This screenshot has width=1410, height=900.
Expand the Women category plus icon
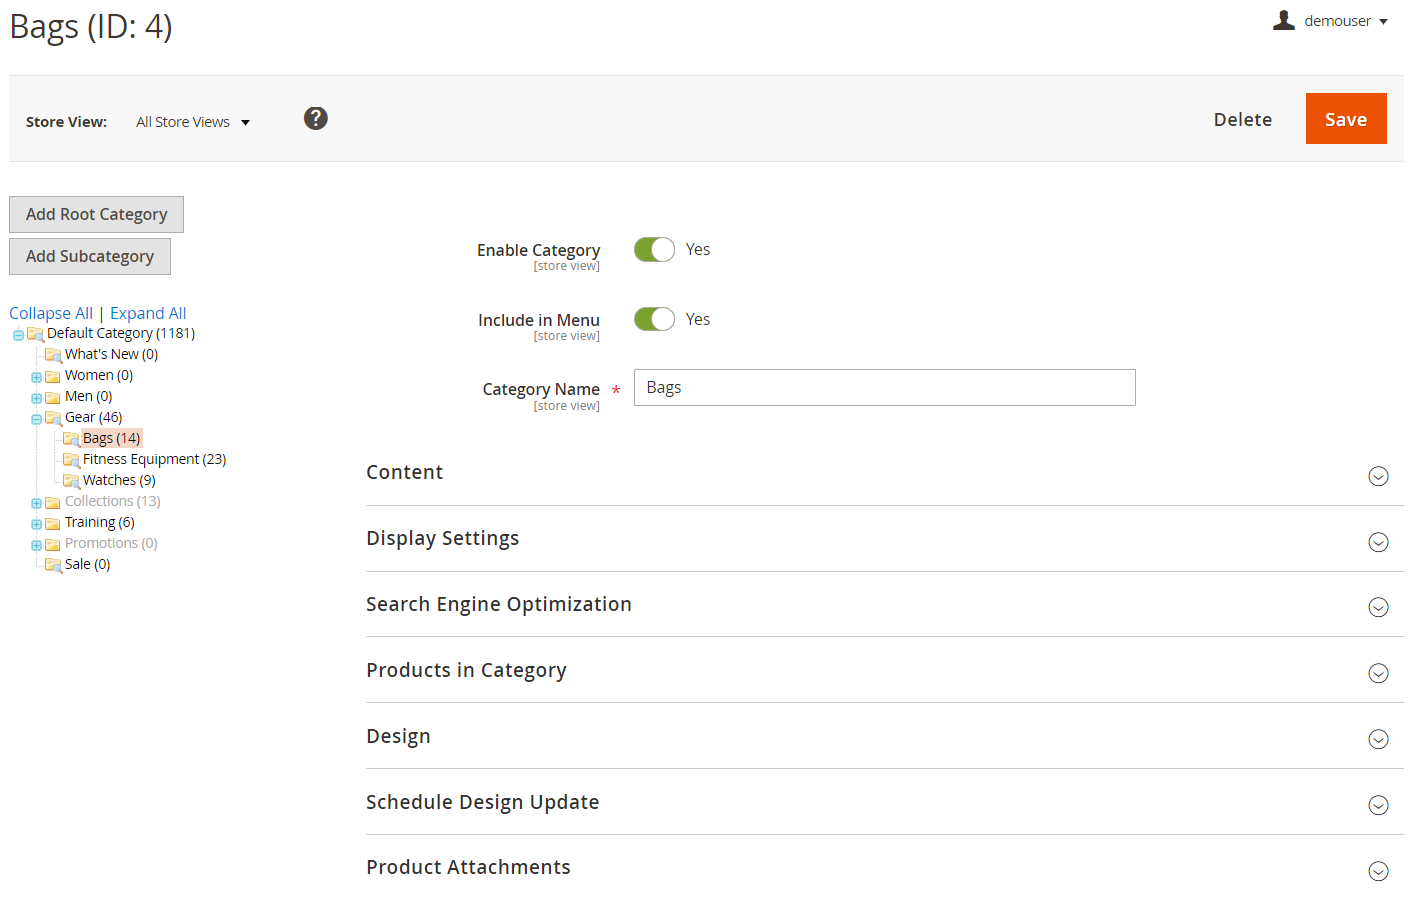point(36,377)
